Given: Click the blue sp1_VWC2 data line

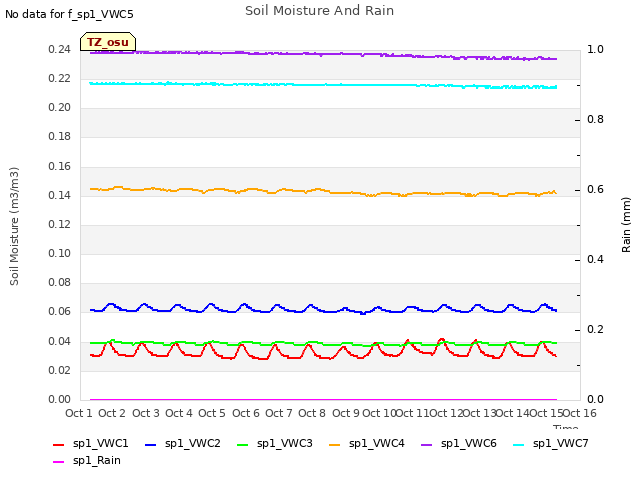Looking at the screenshot, I should (x=323, y=311).
